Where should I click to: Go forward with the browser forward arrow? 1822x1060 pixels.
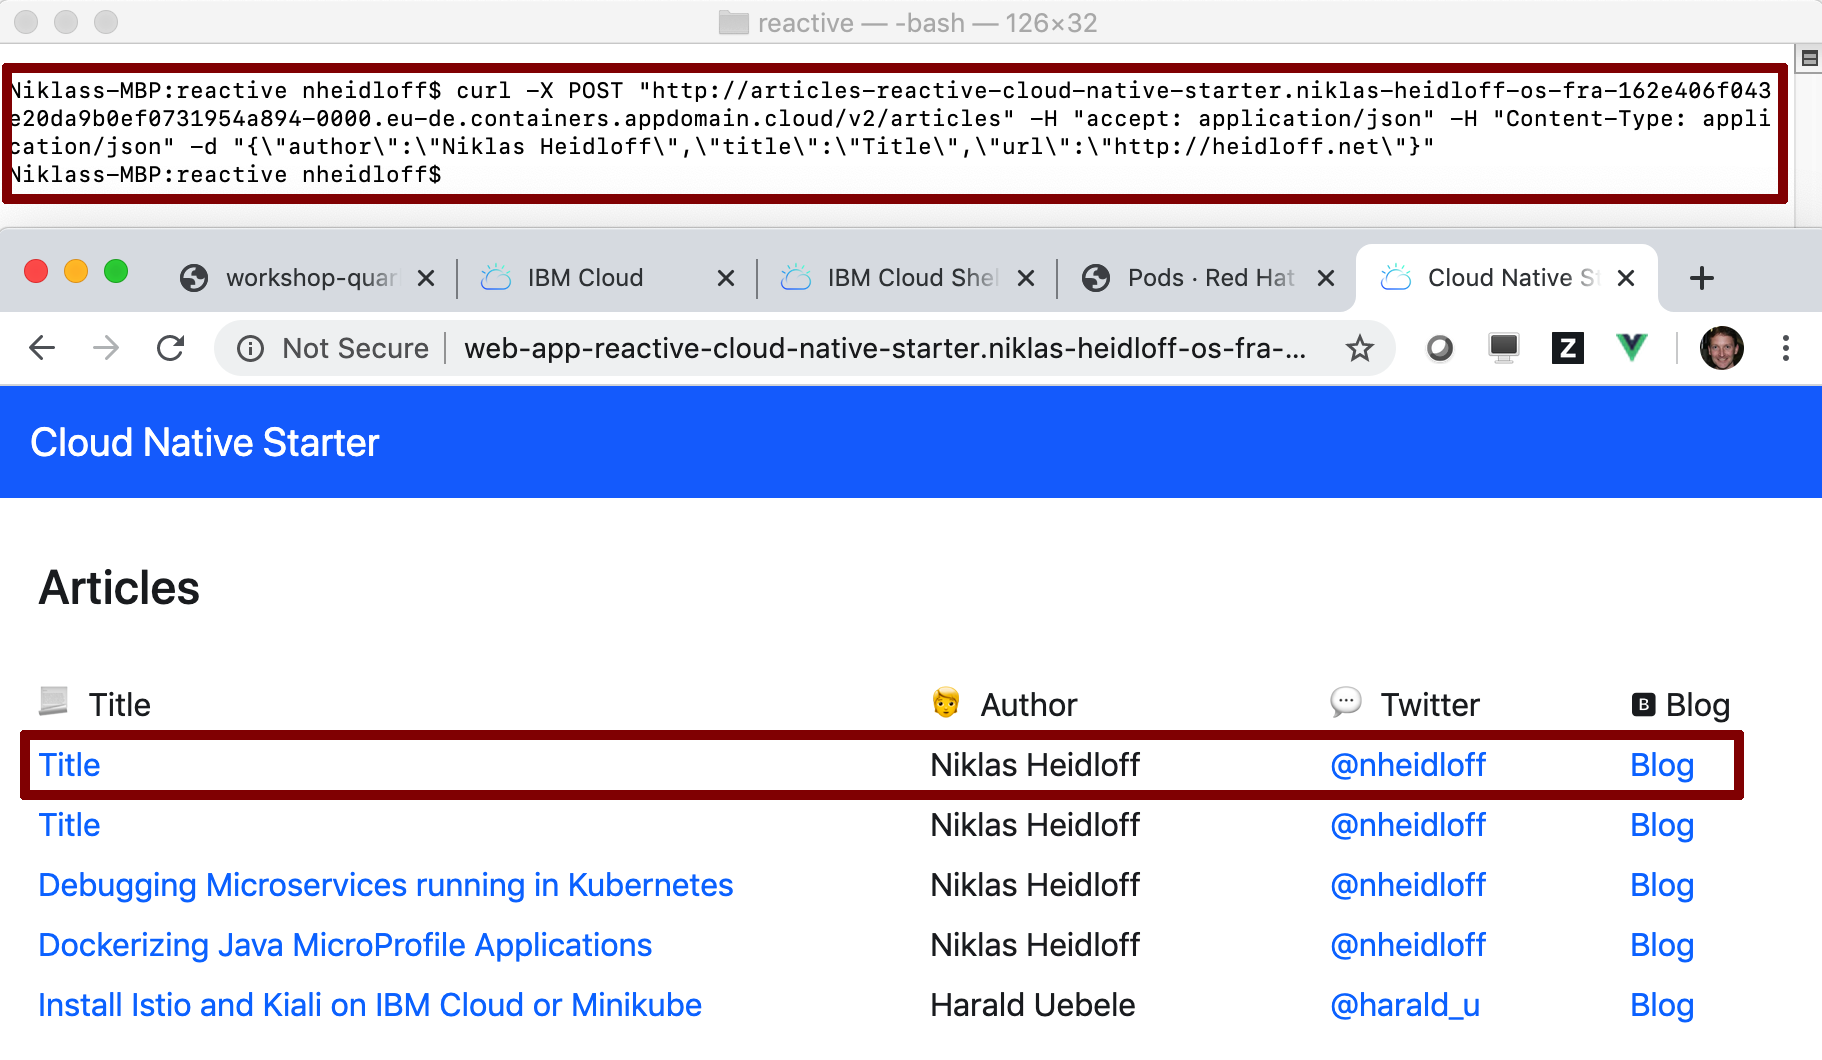coord(106,348)
